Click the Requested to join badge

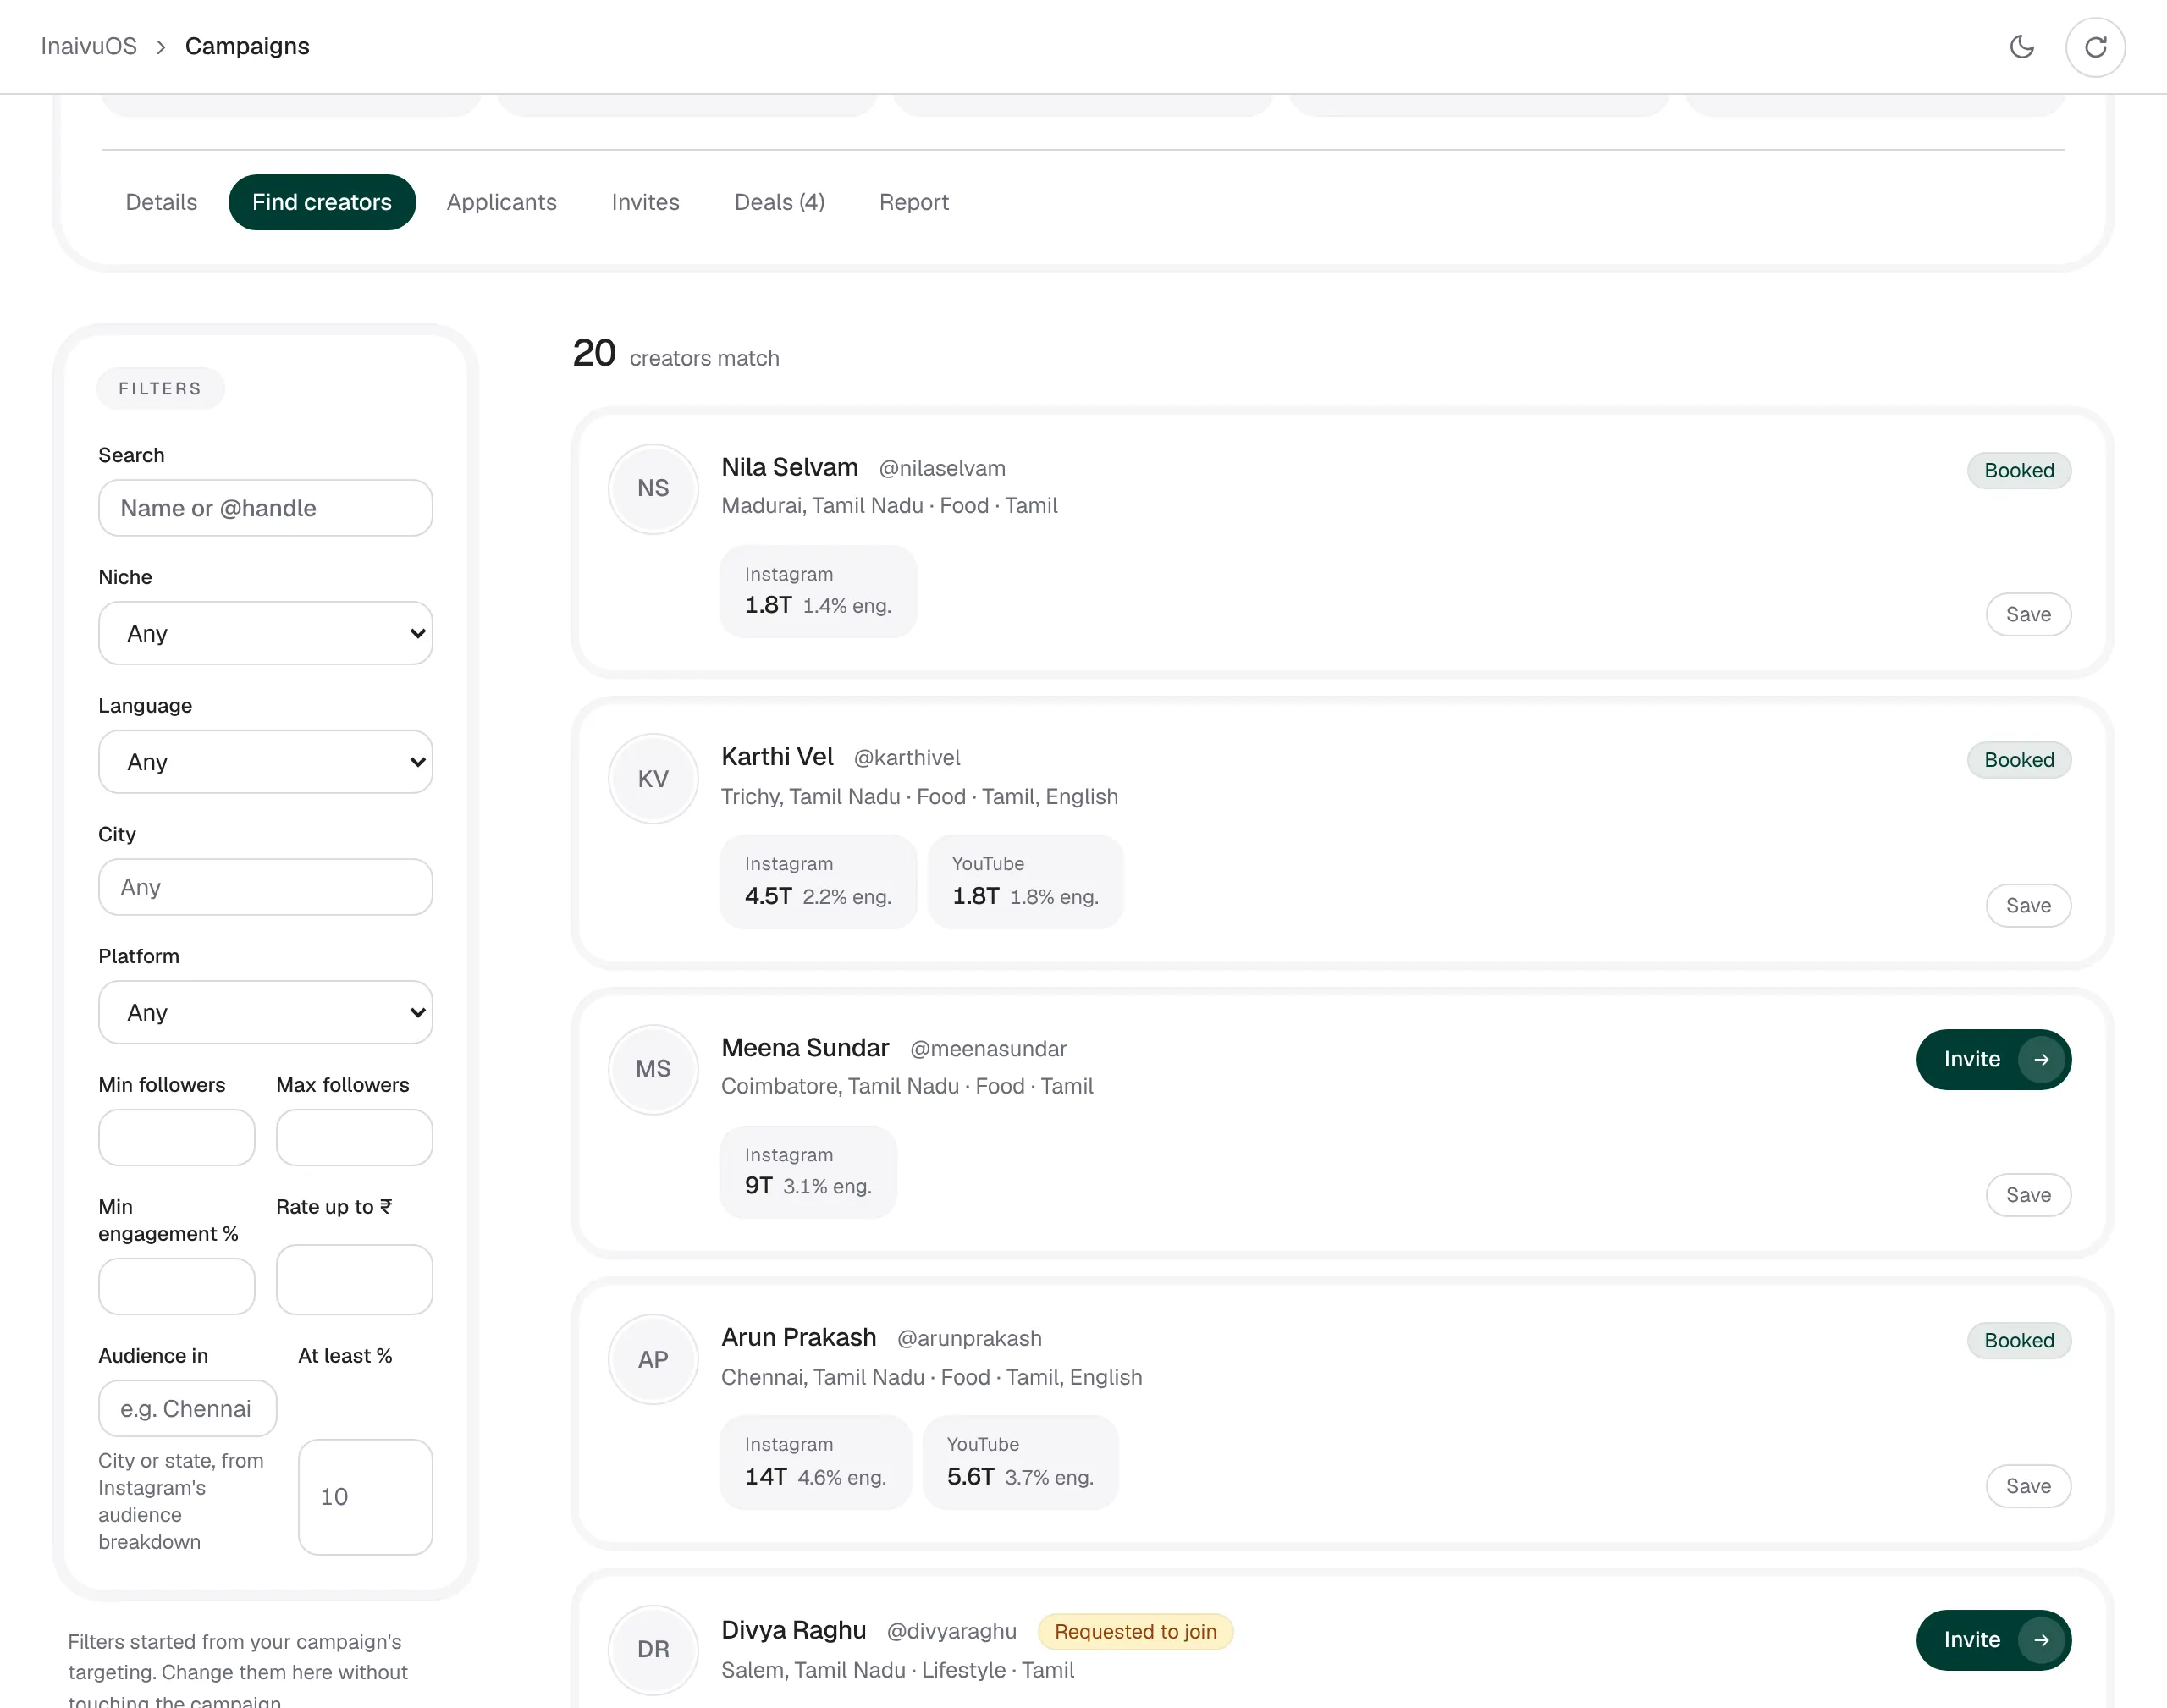point(1135,1632)
